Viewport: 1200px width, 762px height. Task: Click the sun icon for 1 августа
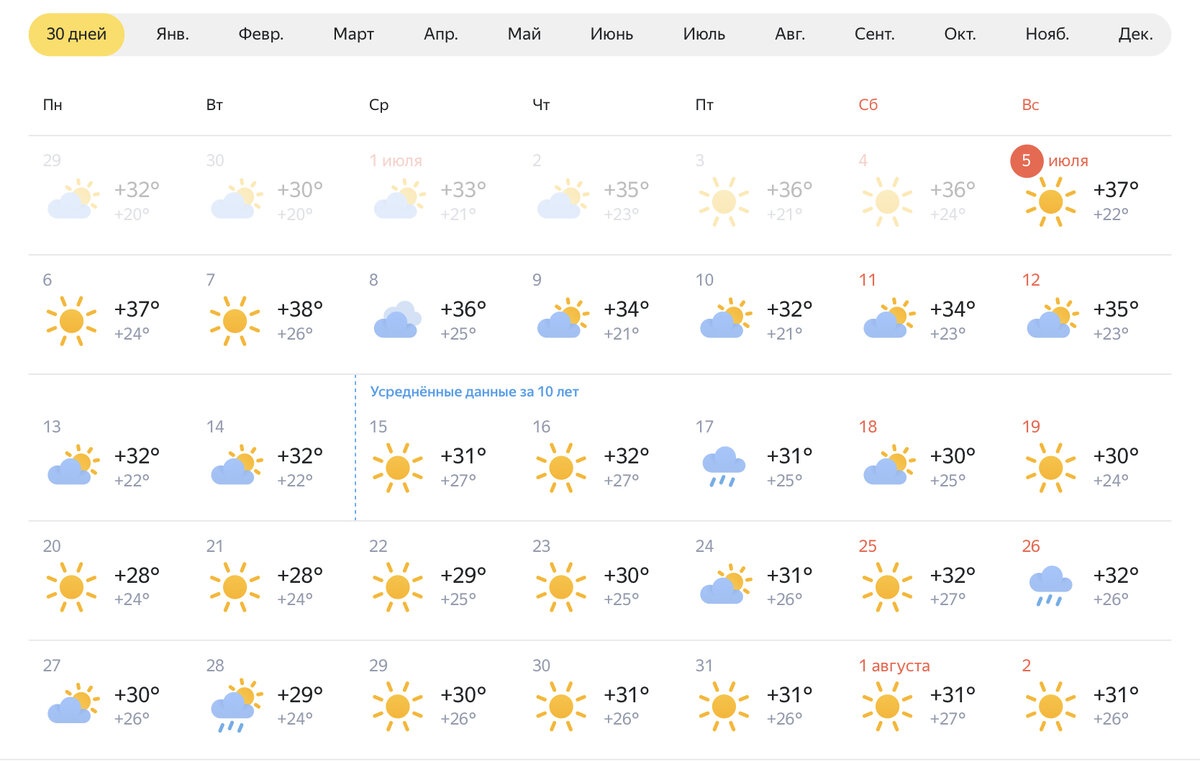point(887,706)
